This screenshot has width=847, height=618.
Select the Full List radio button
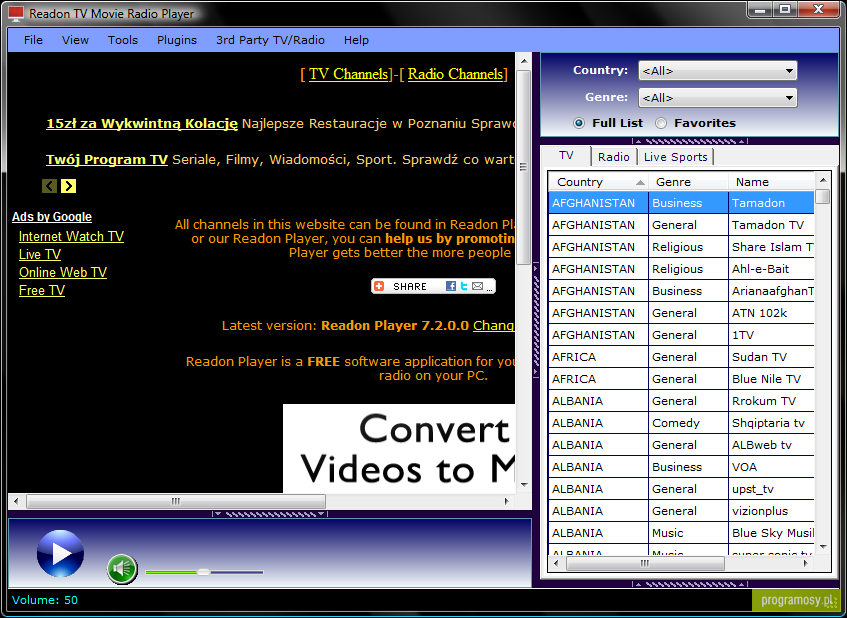click(579, 123)
